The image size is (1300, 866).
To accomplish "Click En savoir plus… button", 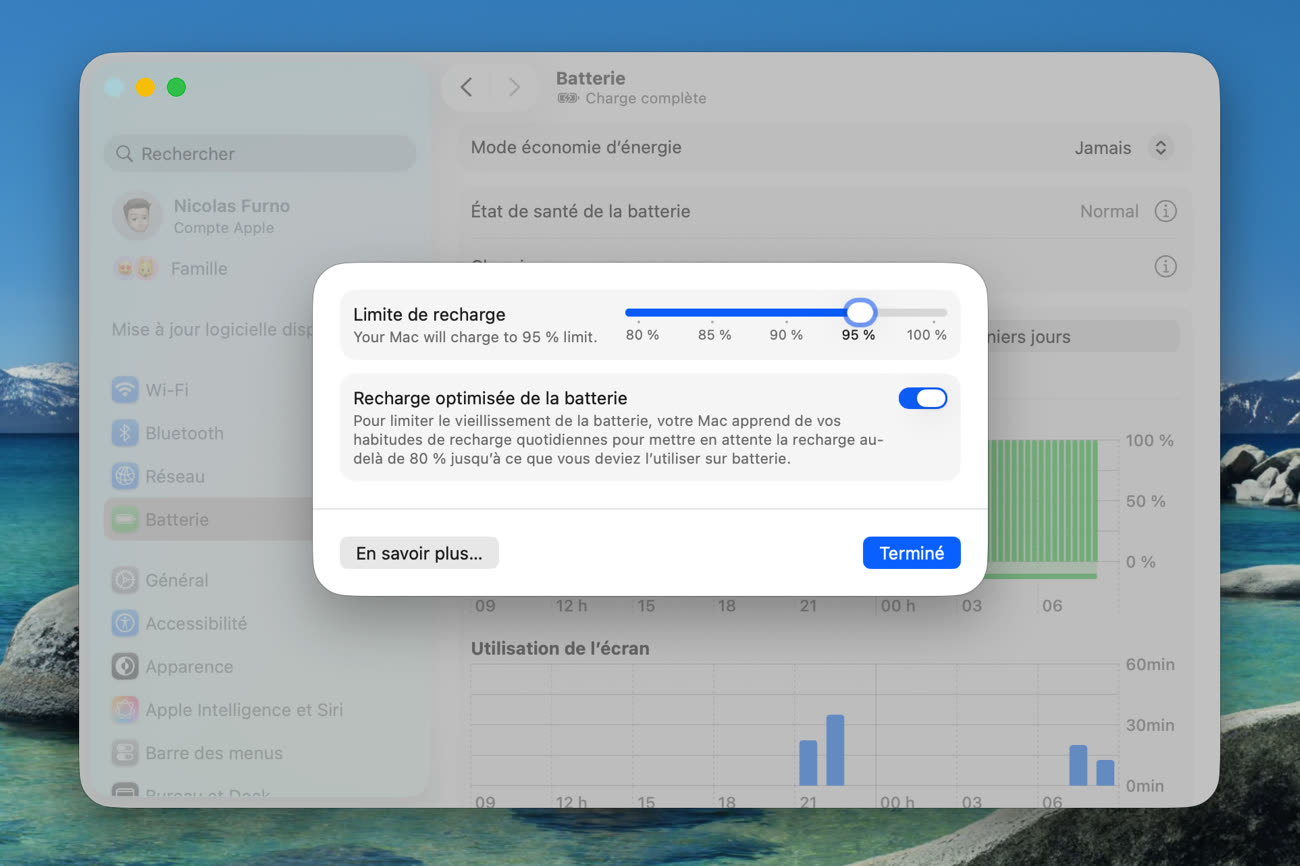I will click(419, 553).
